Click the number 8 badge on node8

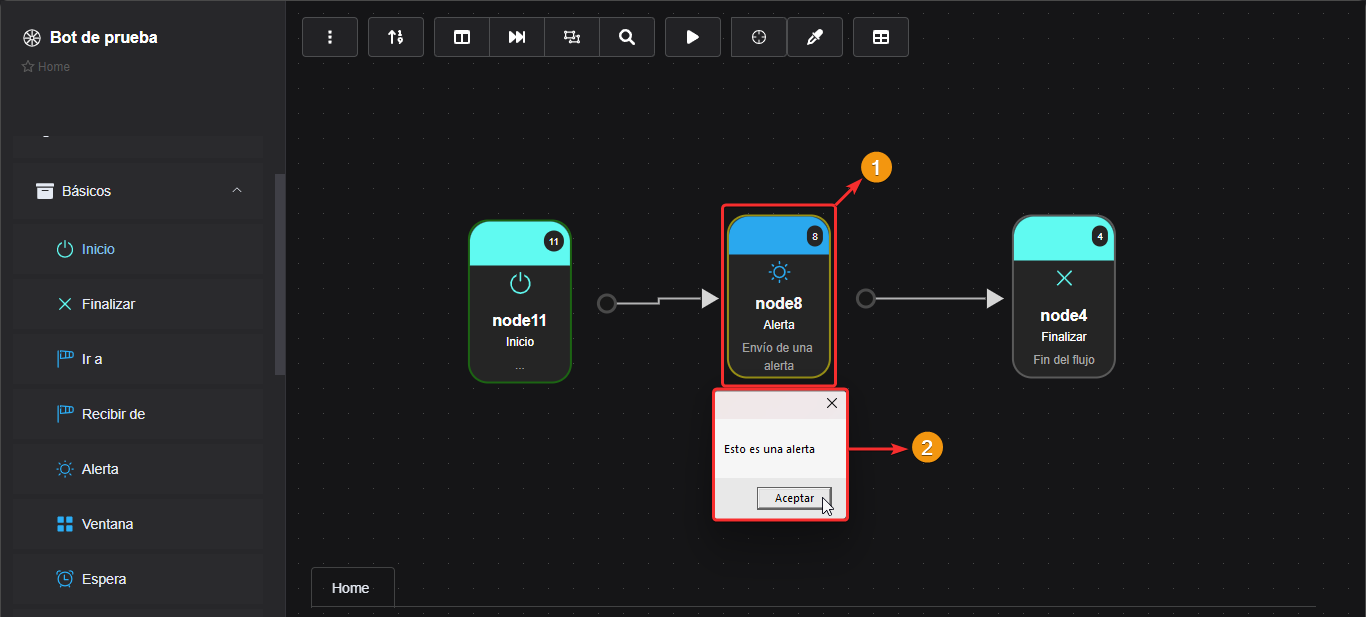pos(815,237)
